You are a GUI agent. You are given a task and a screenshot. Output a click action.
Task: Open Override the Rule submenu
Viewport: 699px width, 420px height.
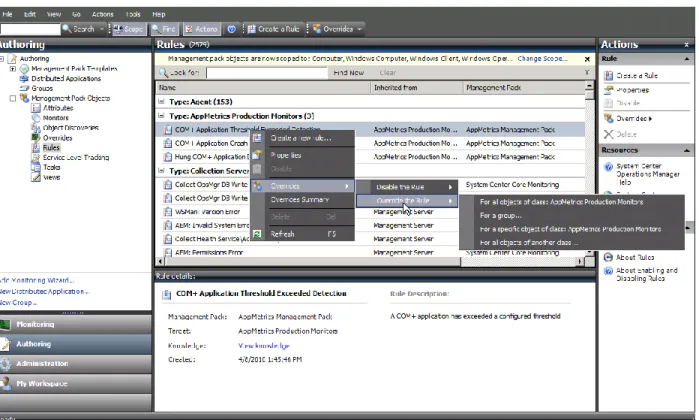(x=407, y=201)
